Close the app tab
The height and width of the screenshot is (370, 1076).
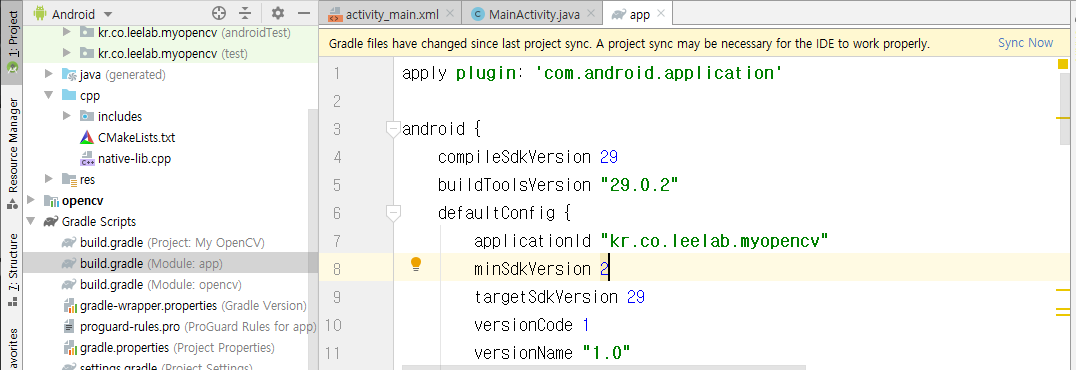pyautogui.click(x=661, y=13)
